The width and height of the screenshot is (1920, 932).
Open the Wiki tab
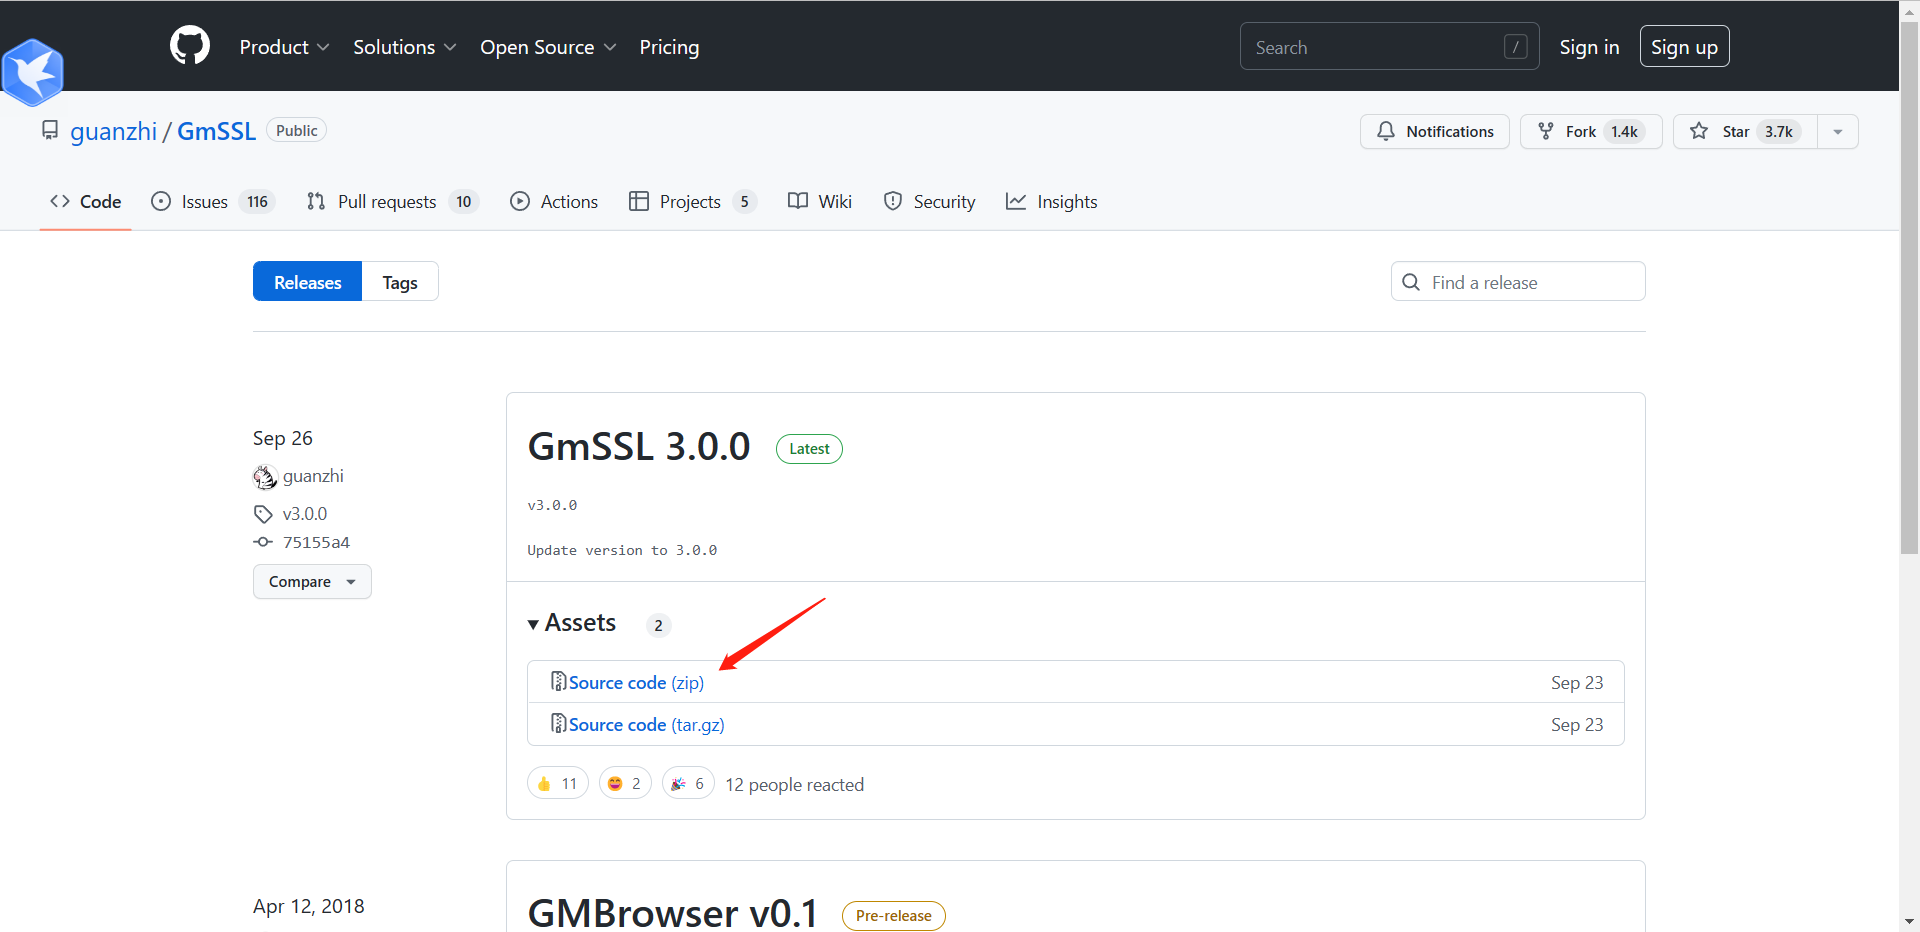tap(820, 201)
